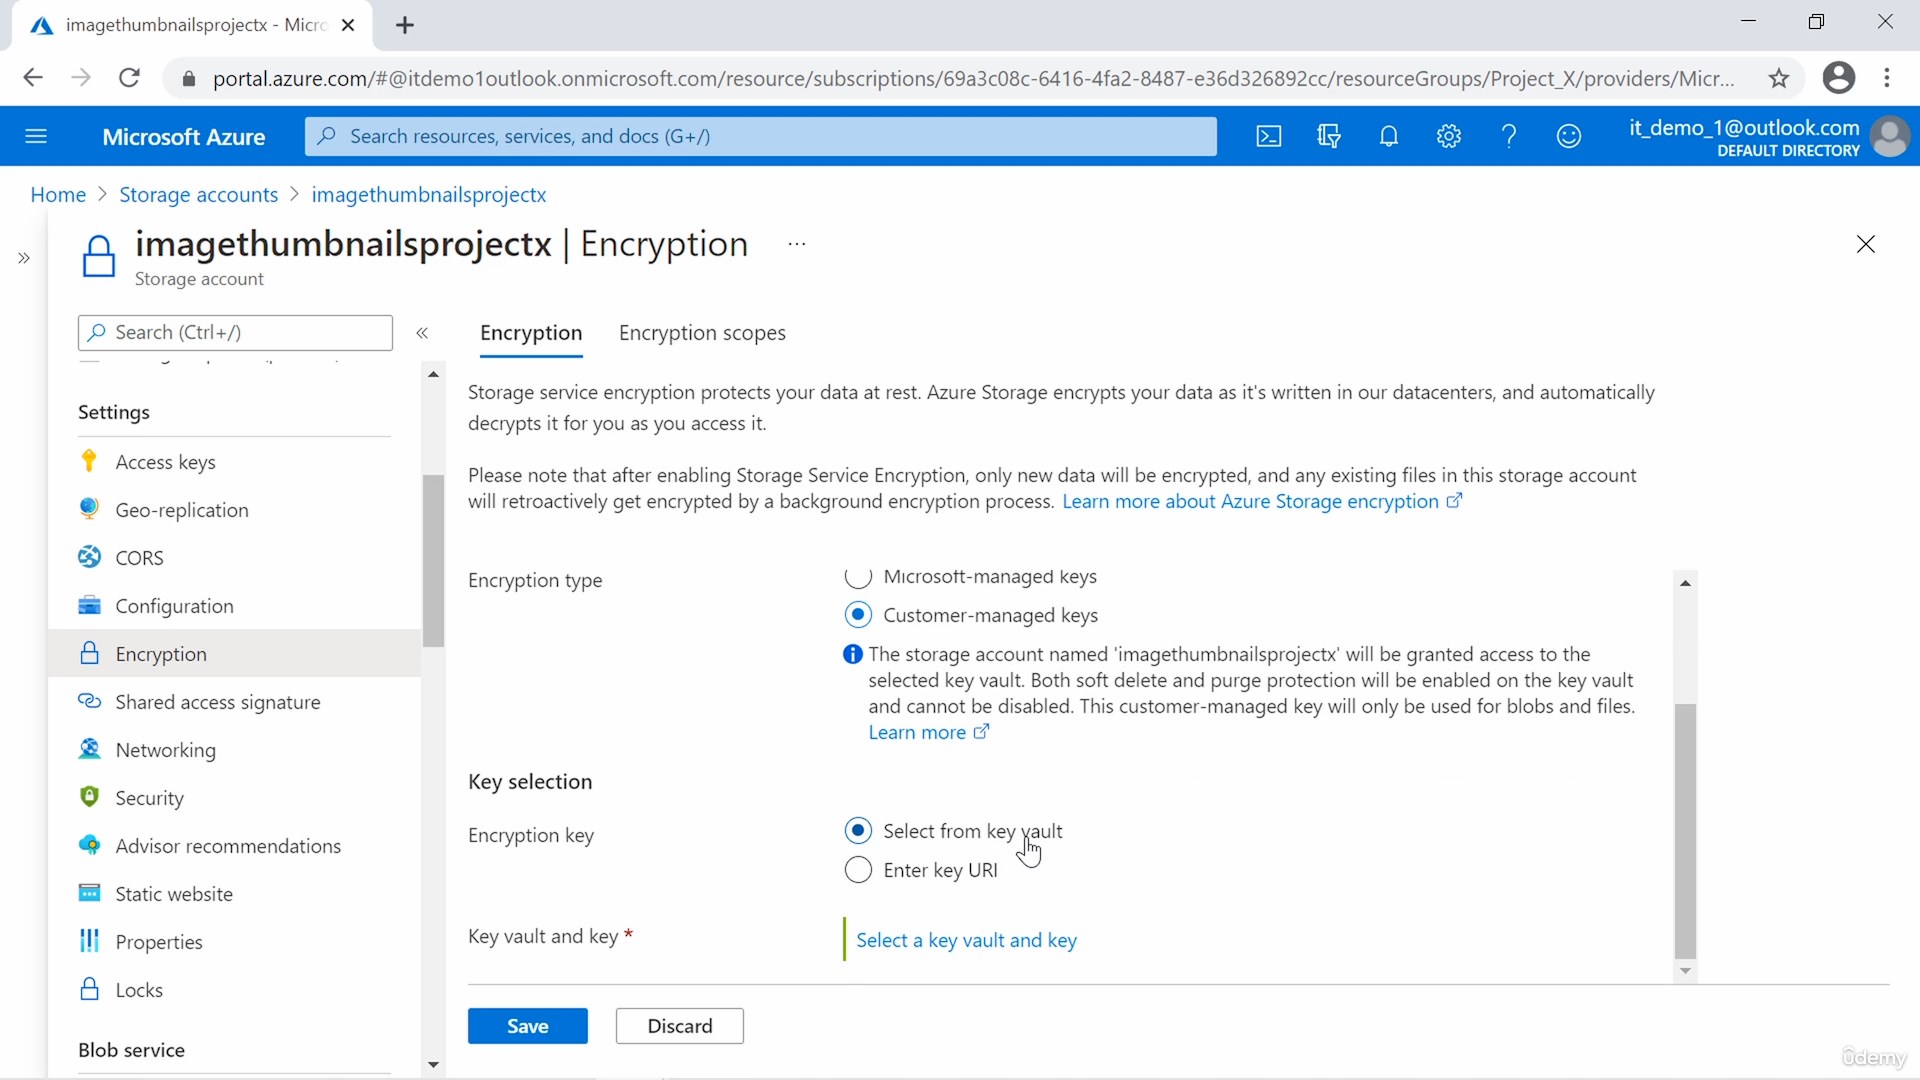Bookmark this page with the star icon
Screen dimensions: 1920x1080
(x=1779, y=78)
